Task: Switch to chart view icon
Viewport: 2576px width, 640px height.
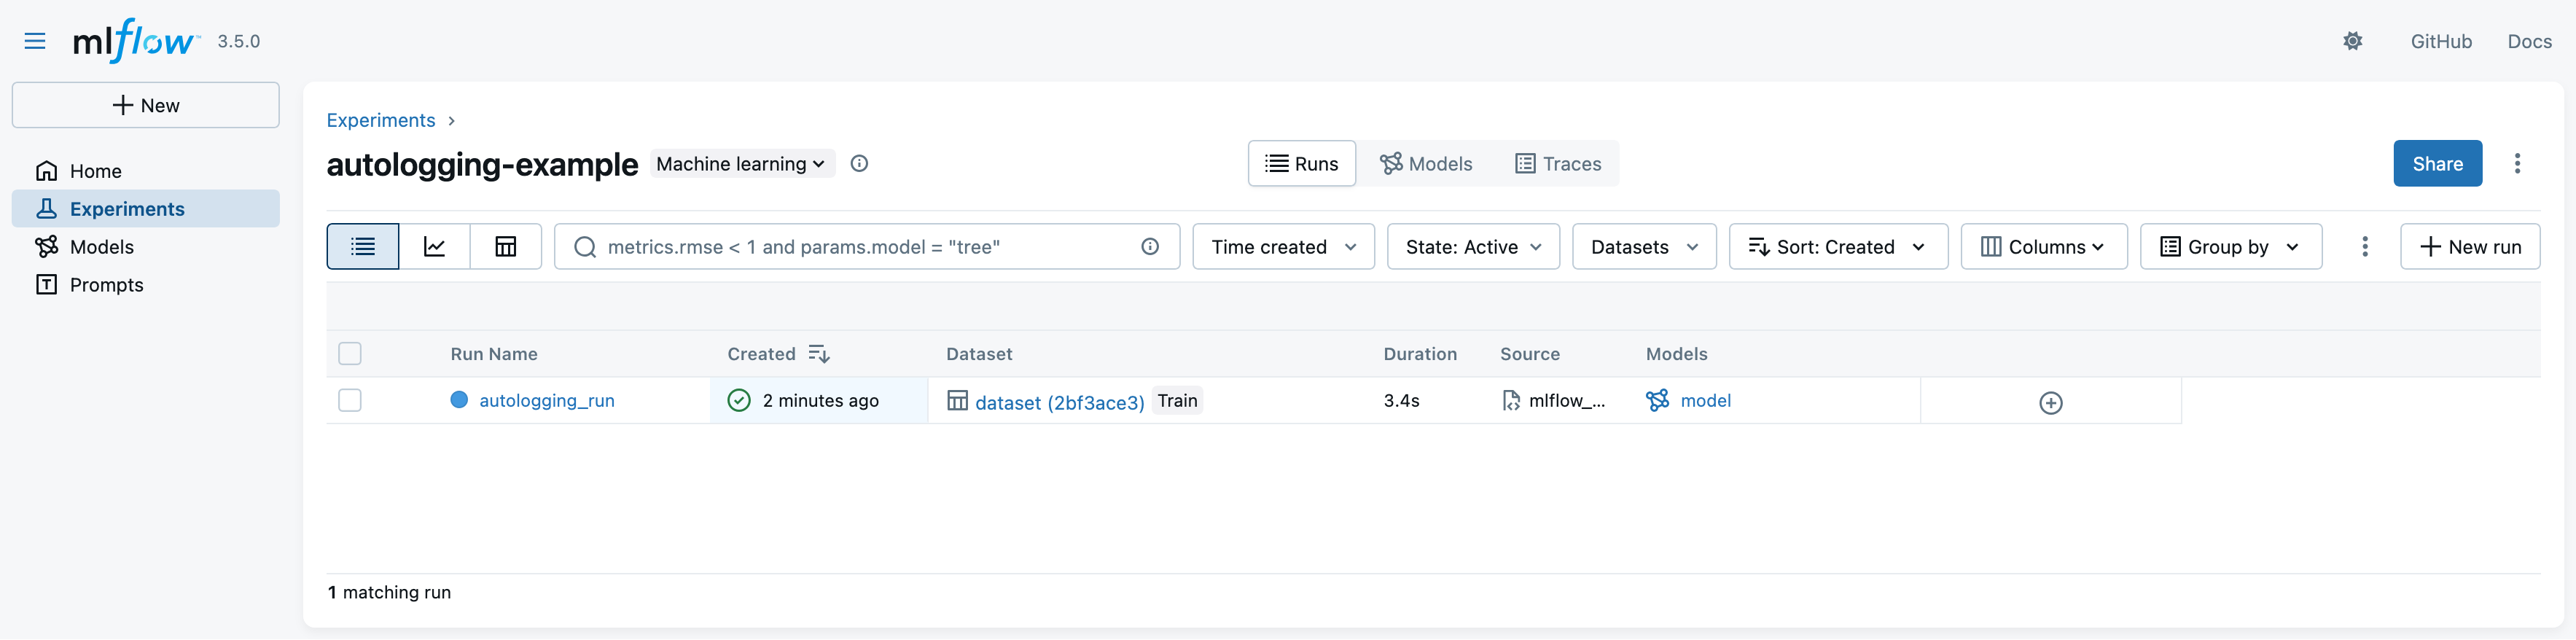Action: click(434, 247)
